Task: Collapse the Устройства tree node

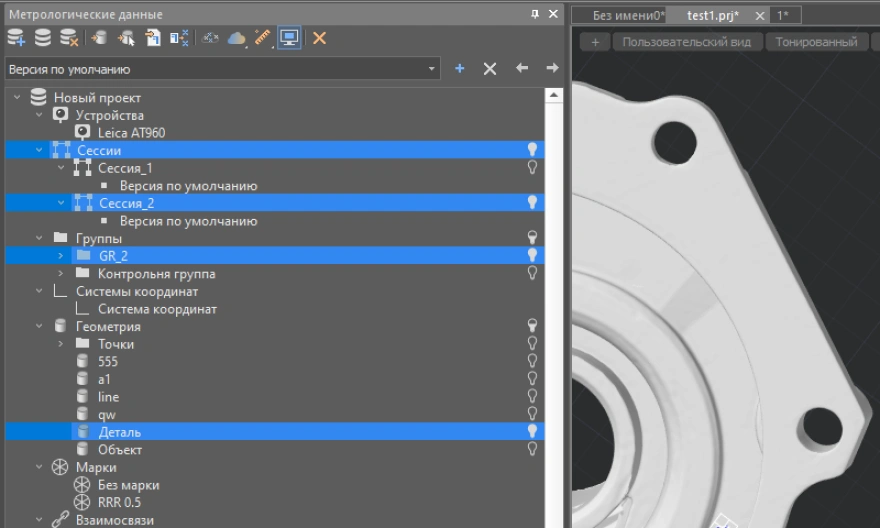Action: coord(39,115)
